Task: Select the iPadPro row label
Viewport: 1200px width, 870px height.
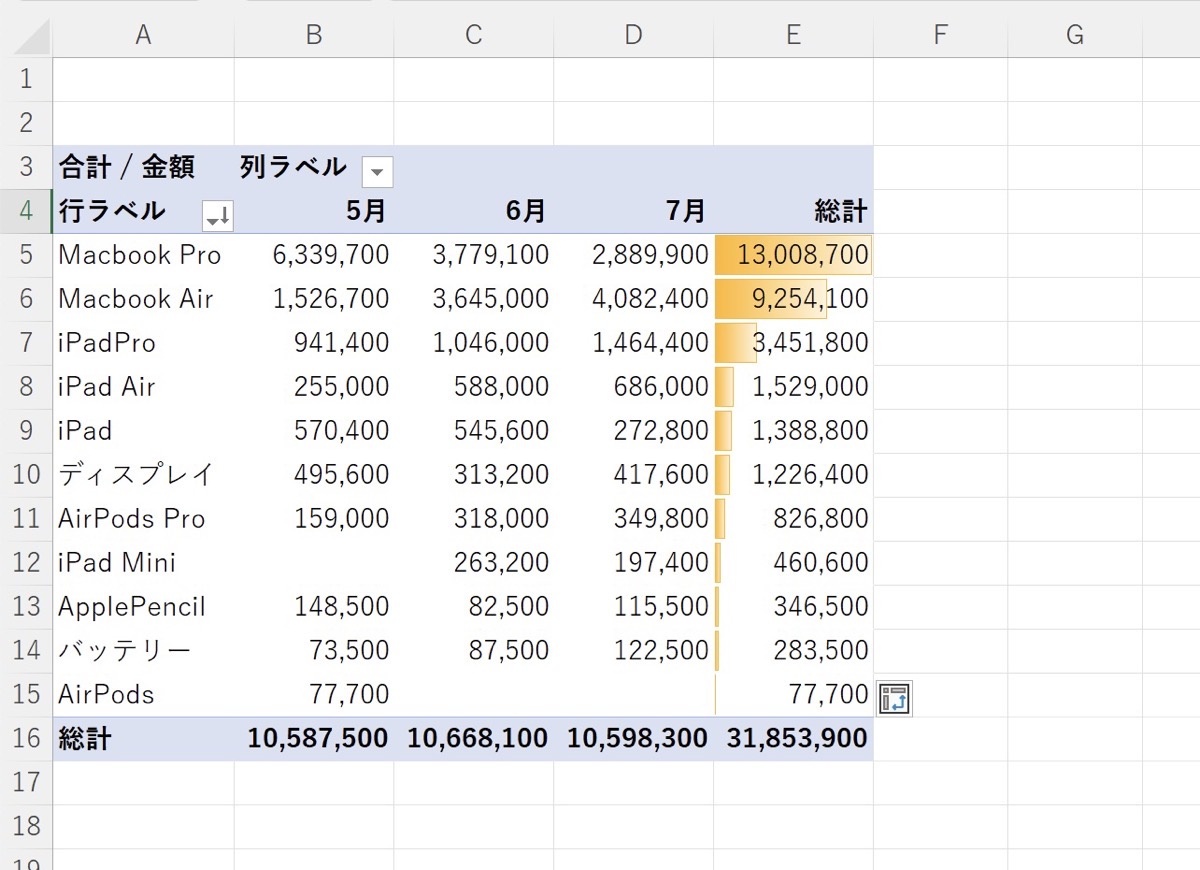Action: point(143,343)
